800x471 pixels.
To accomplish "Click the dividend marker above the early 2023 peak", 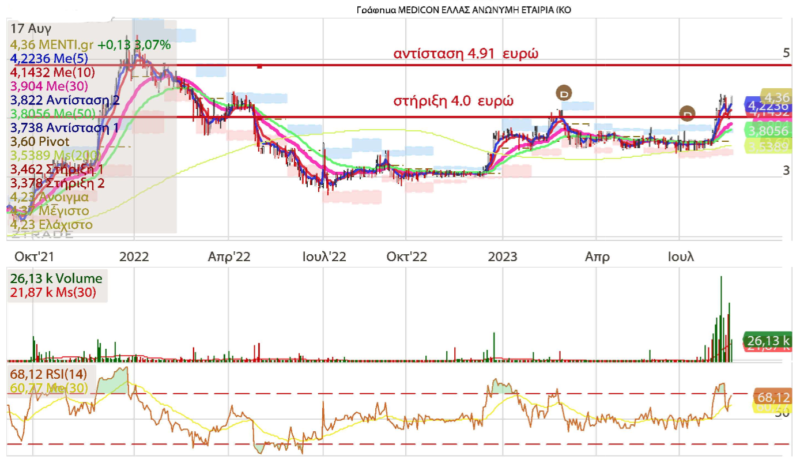I will click(x=564, y=92).
